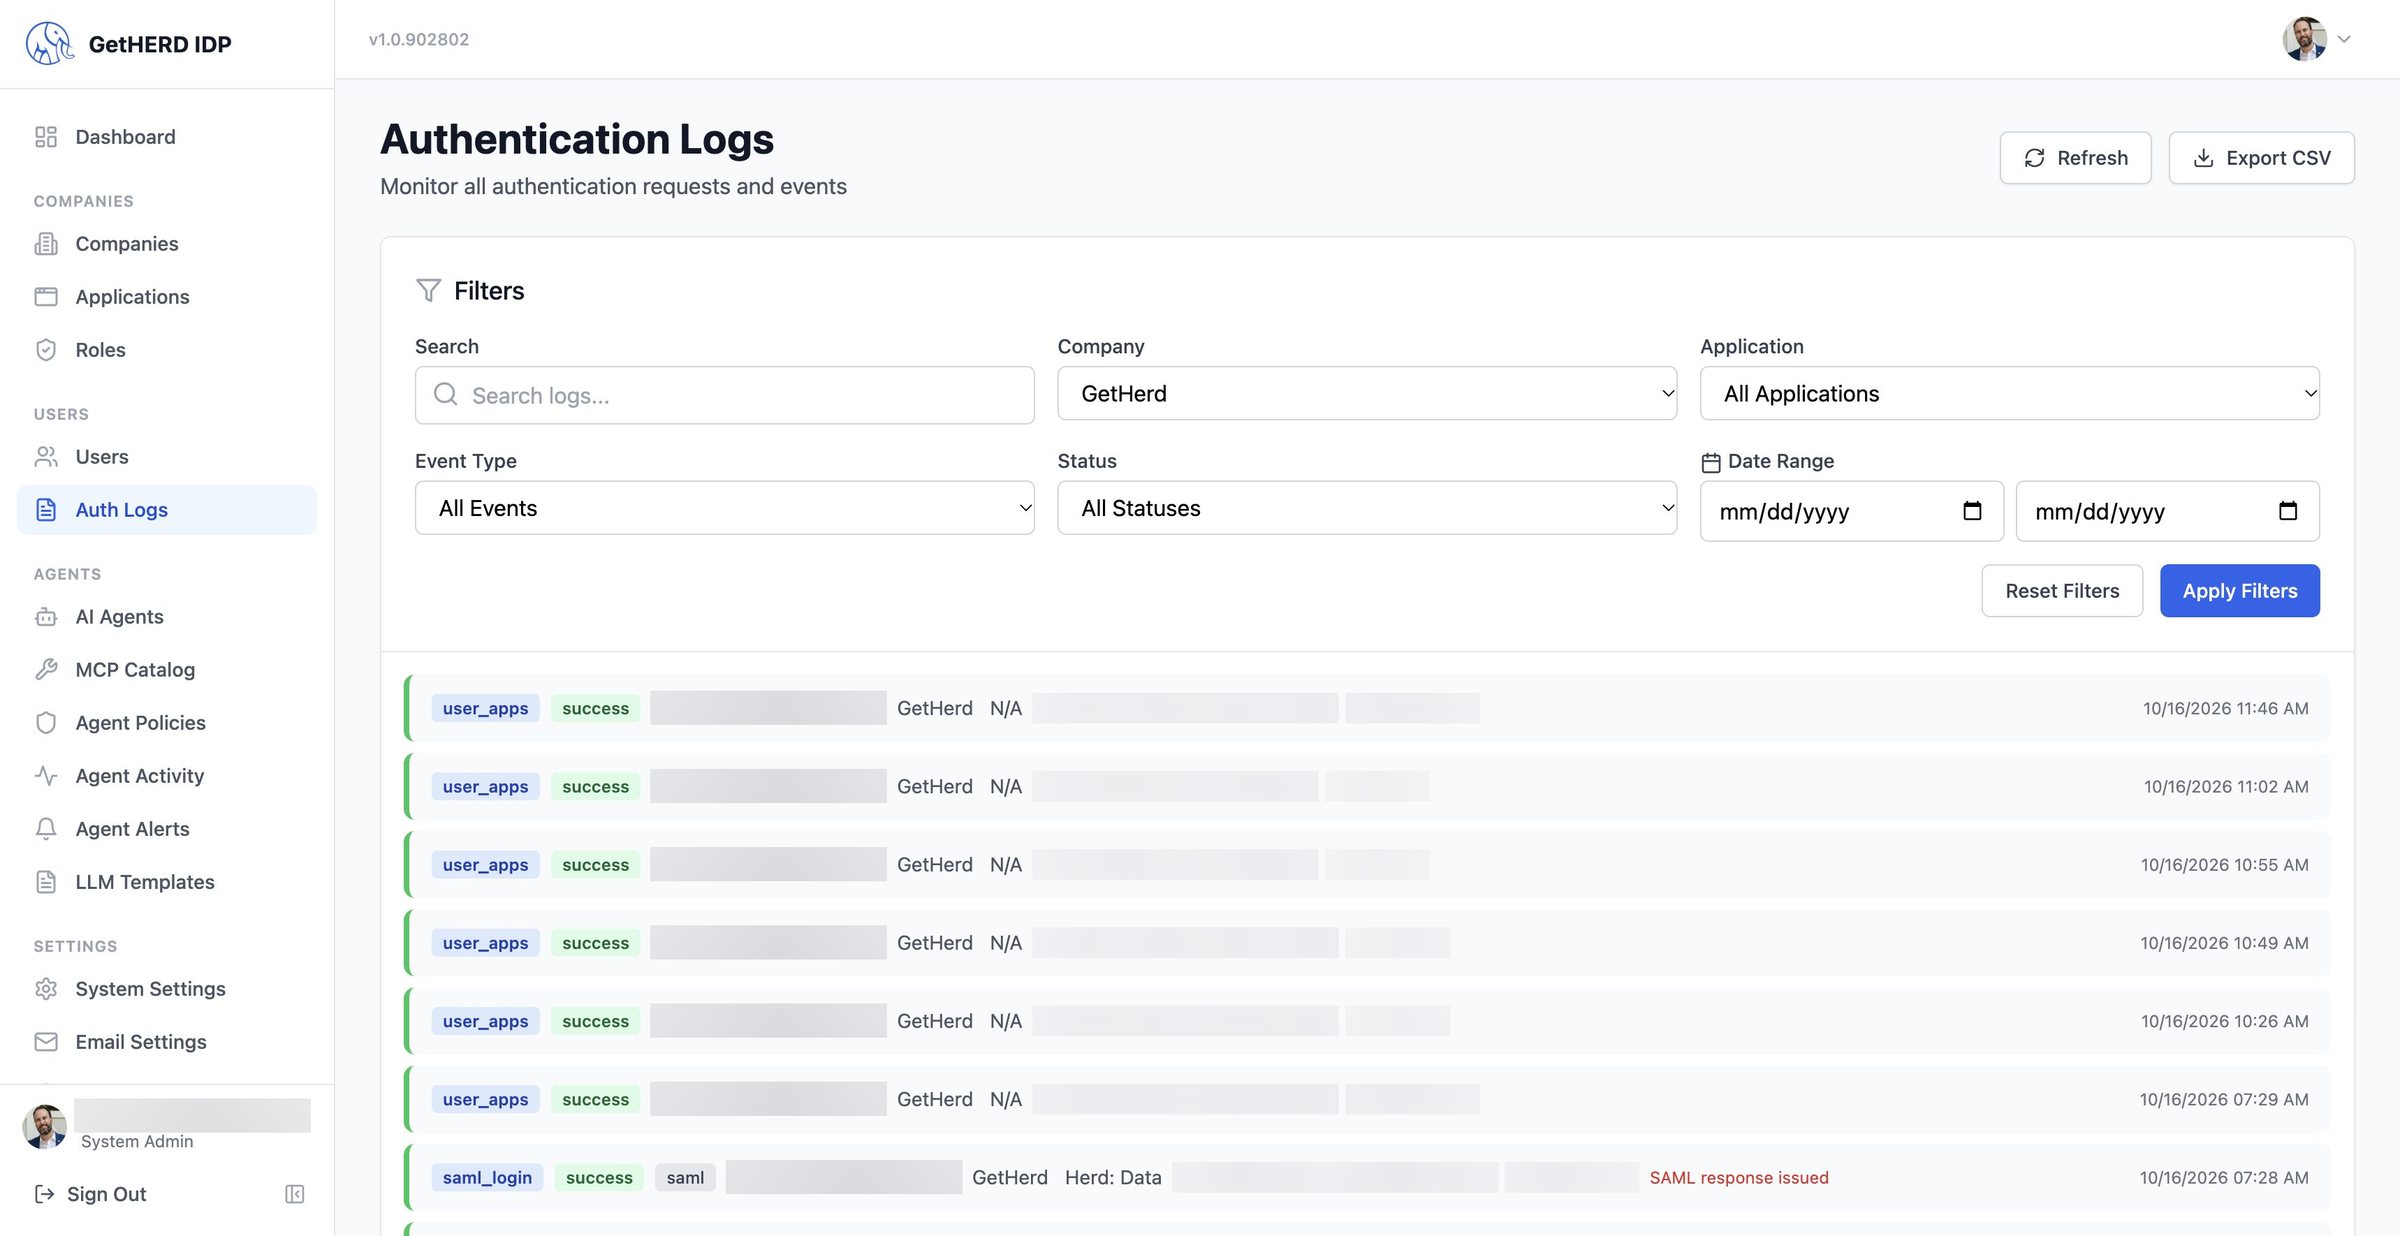Click the Refresh button
The image size is (2400, 1236).
(x=2075, y=158)
